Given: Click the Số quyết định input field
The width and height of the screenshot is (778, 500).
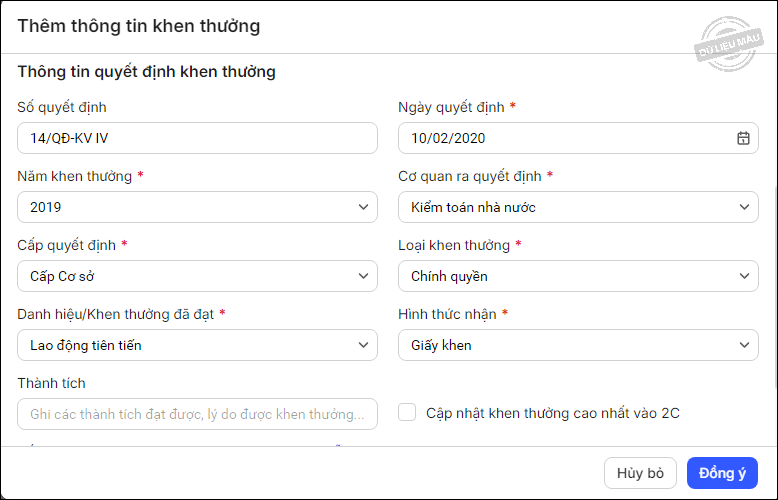Looking at the screenshot, I should pos(197,138).
